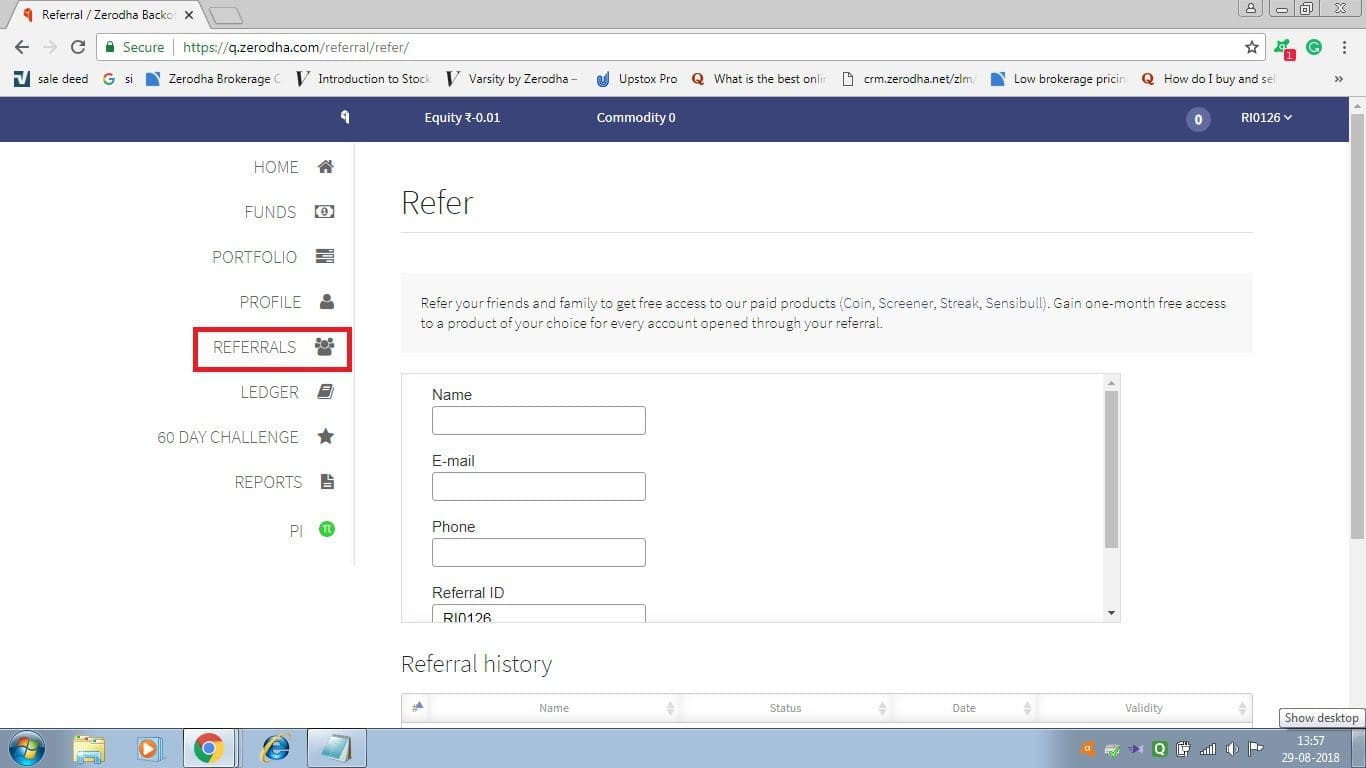Click the Home house icon in sidebar
Screen dimensions: 1366x768
(x=325, y=167)
